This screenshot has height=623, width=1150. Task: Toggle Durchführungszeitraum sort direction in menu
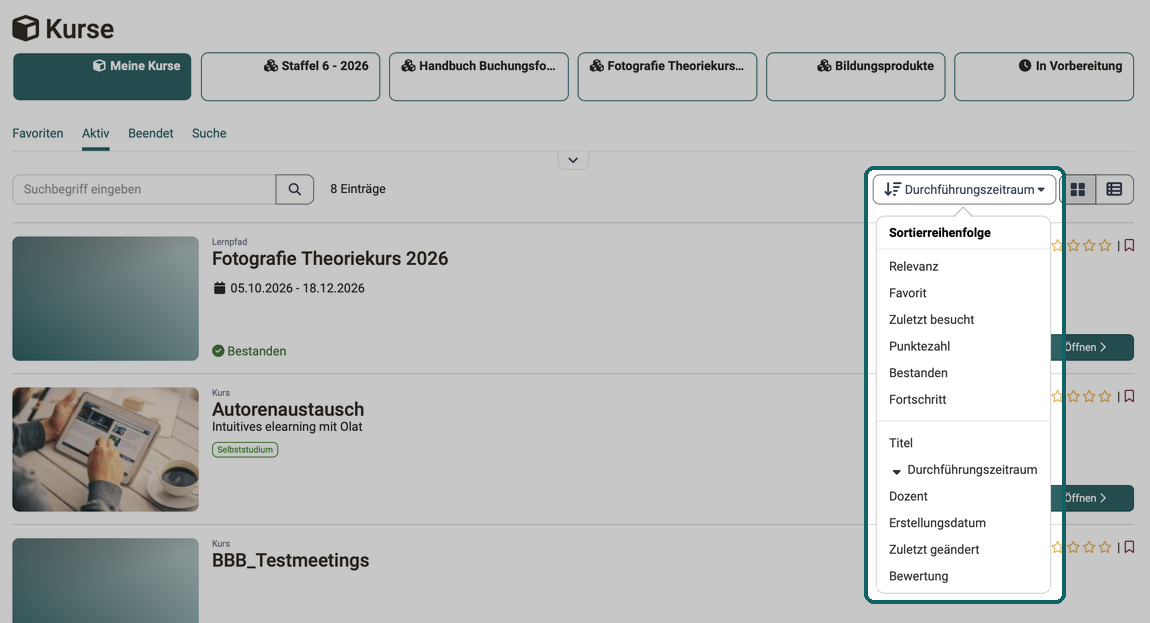coord(964,470)
